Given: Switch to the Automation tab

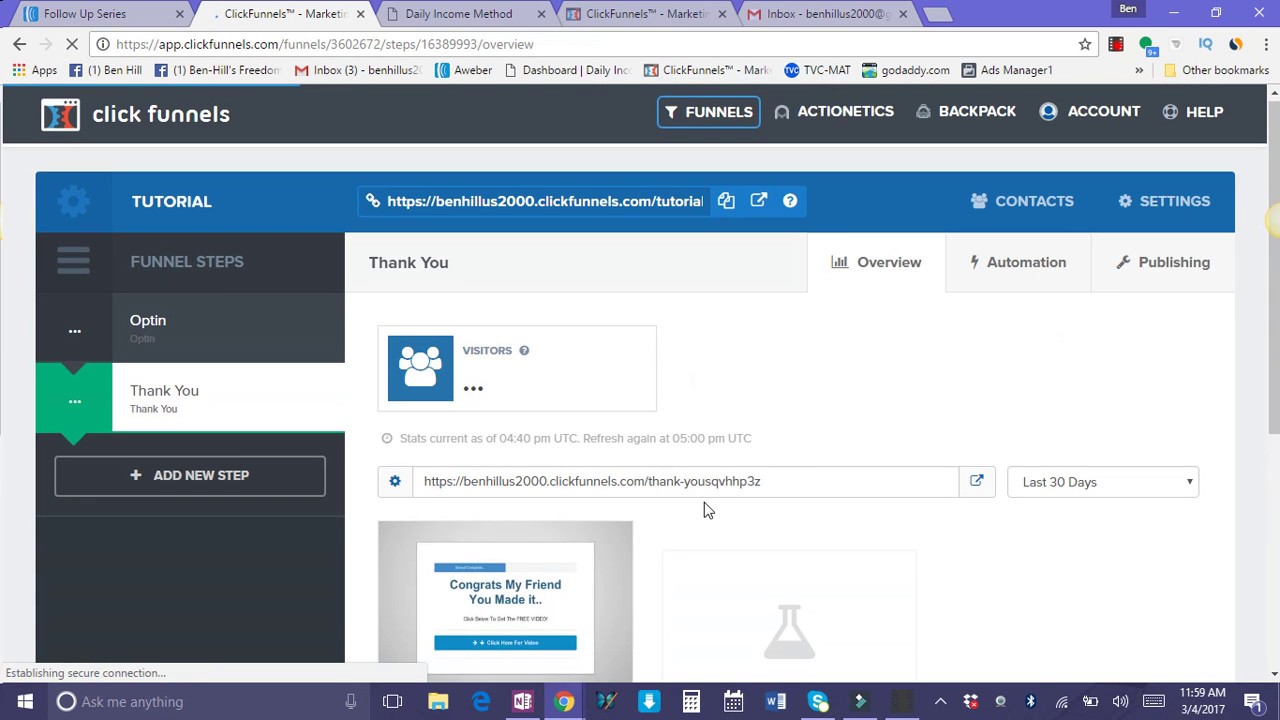Looking at the screenshot, I should pyautogui.click(x=1018, y=262).
